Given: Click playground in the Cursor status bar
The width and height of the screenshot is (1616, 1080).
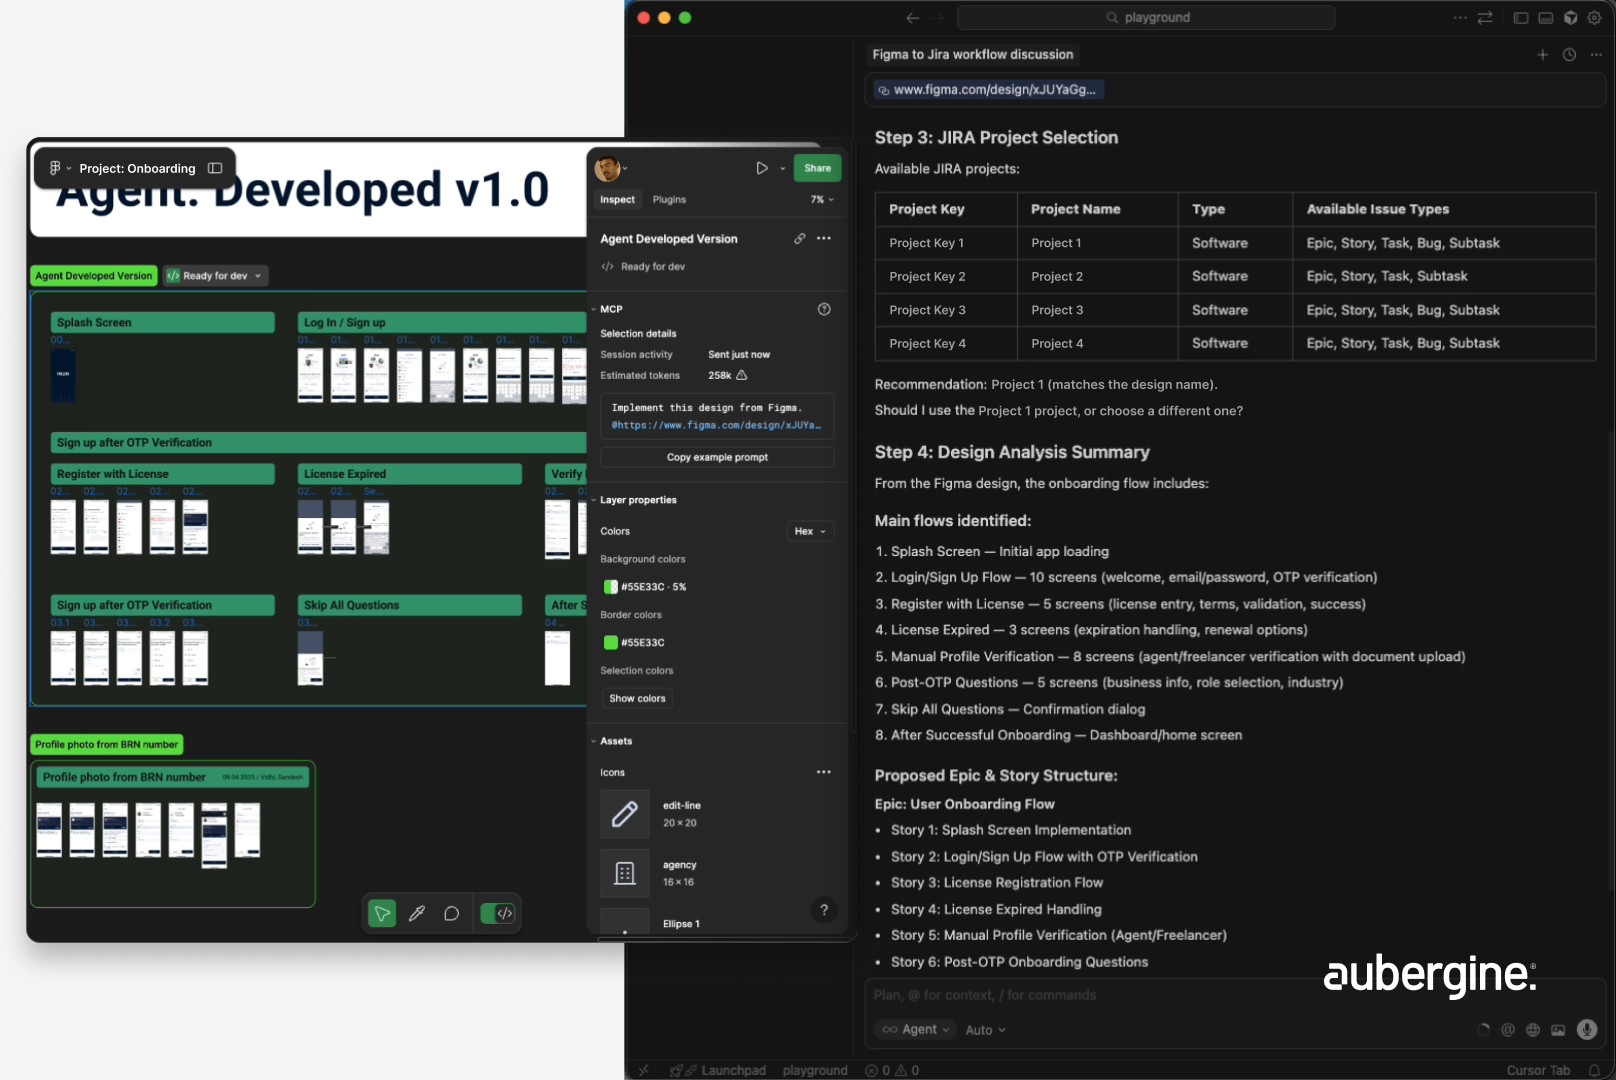Looking at the screenshot, I should 815,1070.
